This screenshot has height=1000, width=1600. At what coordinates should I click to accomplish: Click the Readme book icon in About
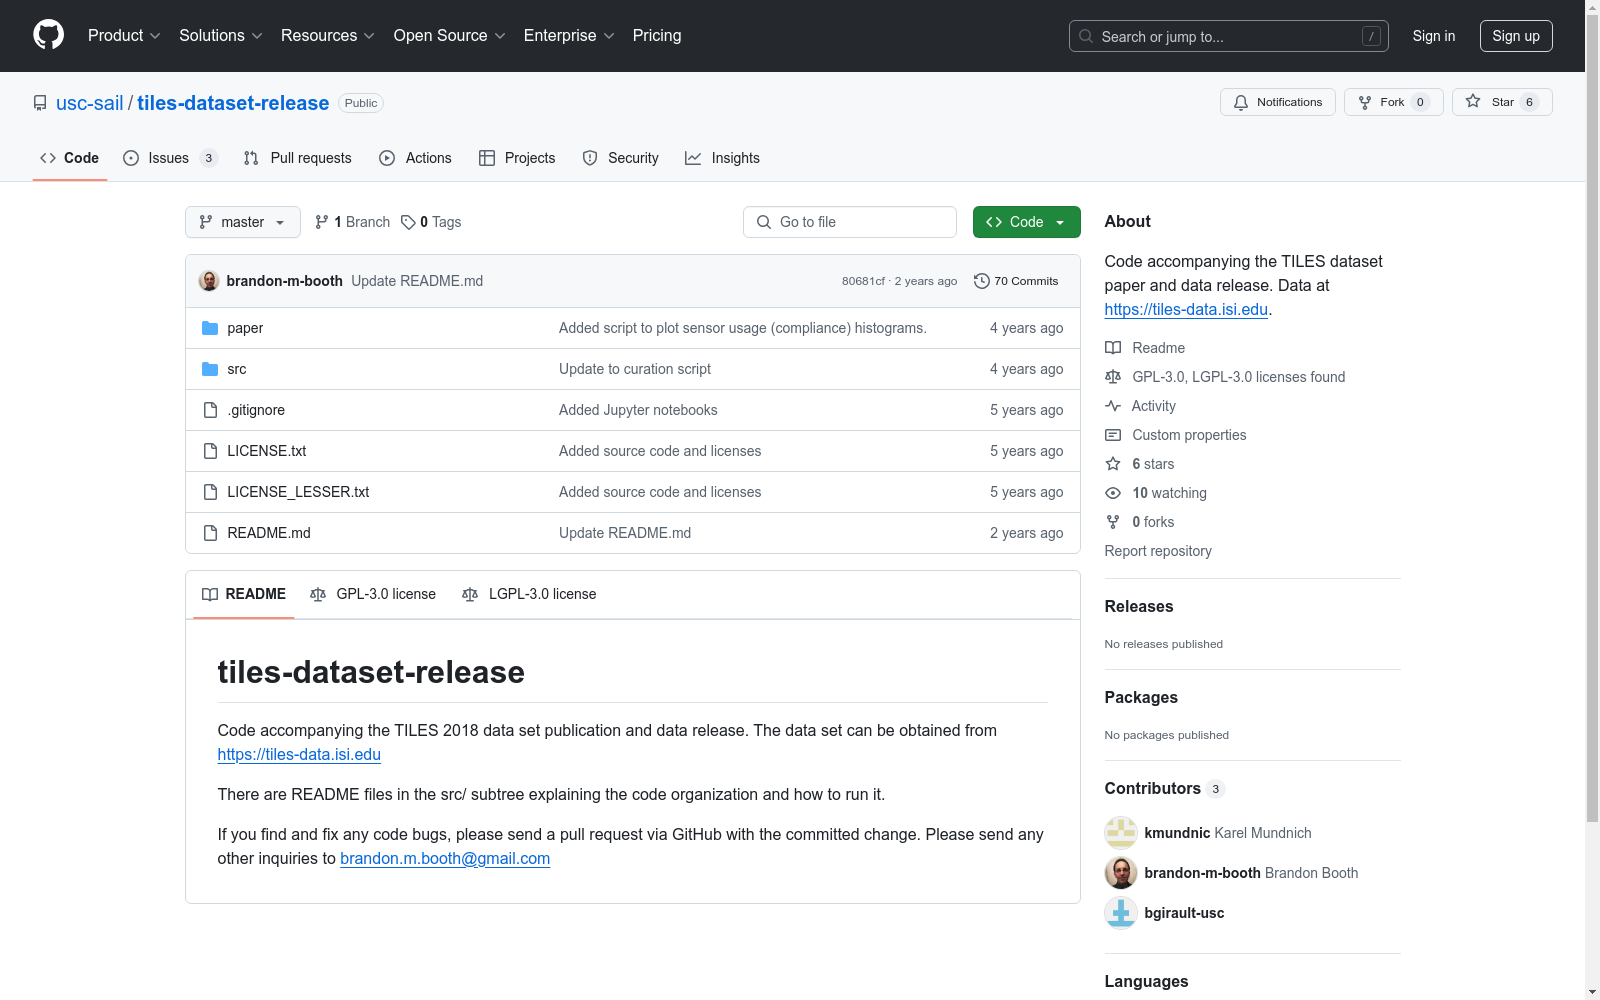coord(1113,348)
